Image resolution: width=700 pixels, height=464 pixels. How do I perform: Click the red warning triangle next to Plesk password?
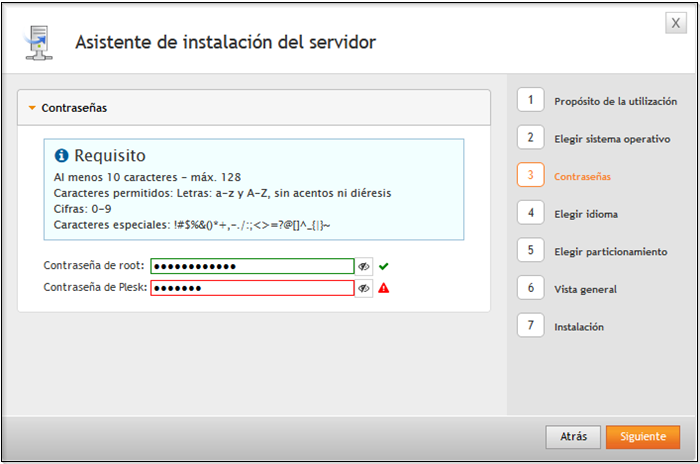[x=383, y=288]
